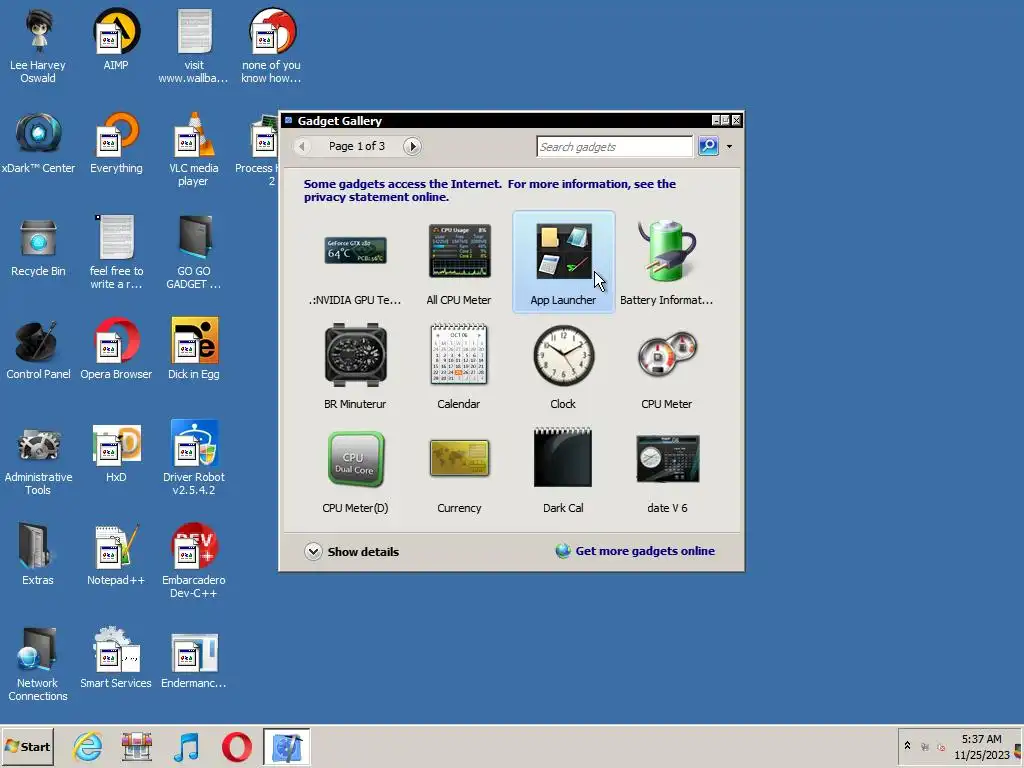
Task: Select the date V 6 gadget
Action: click(x=667, y=470)
